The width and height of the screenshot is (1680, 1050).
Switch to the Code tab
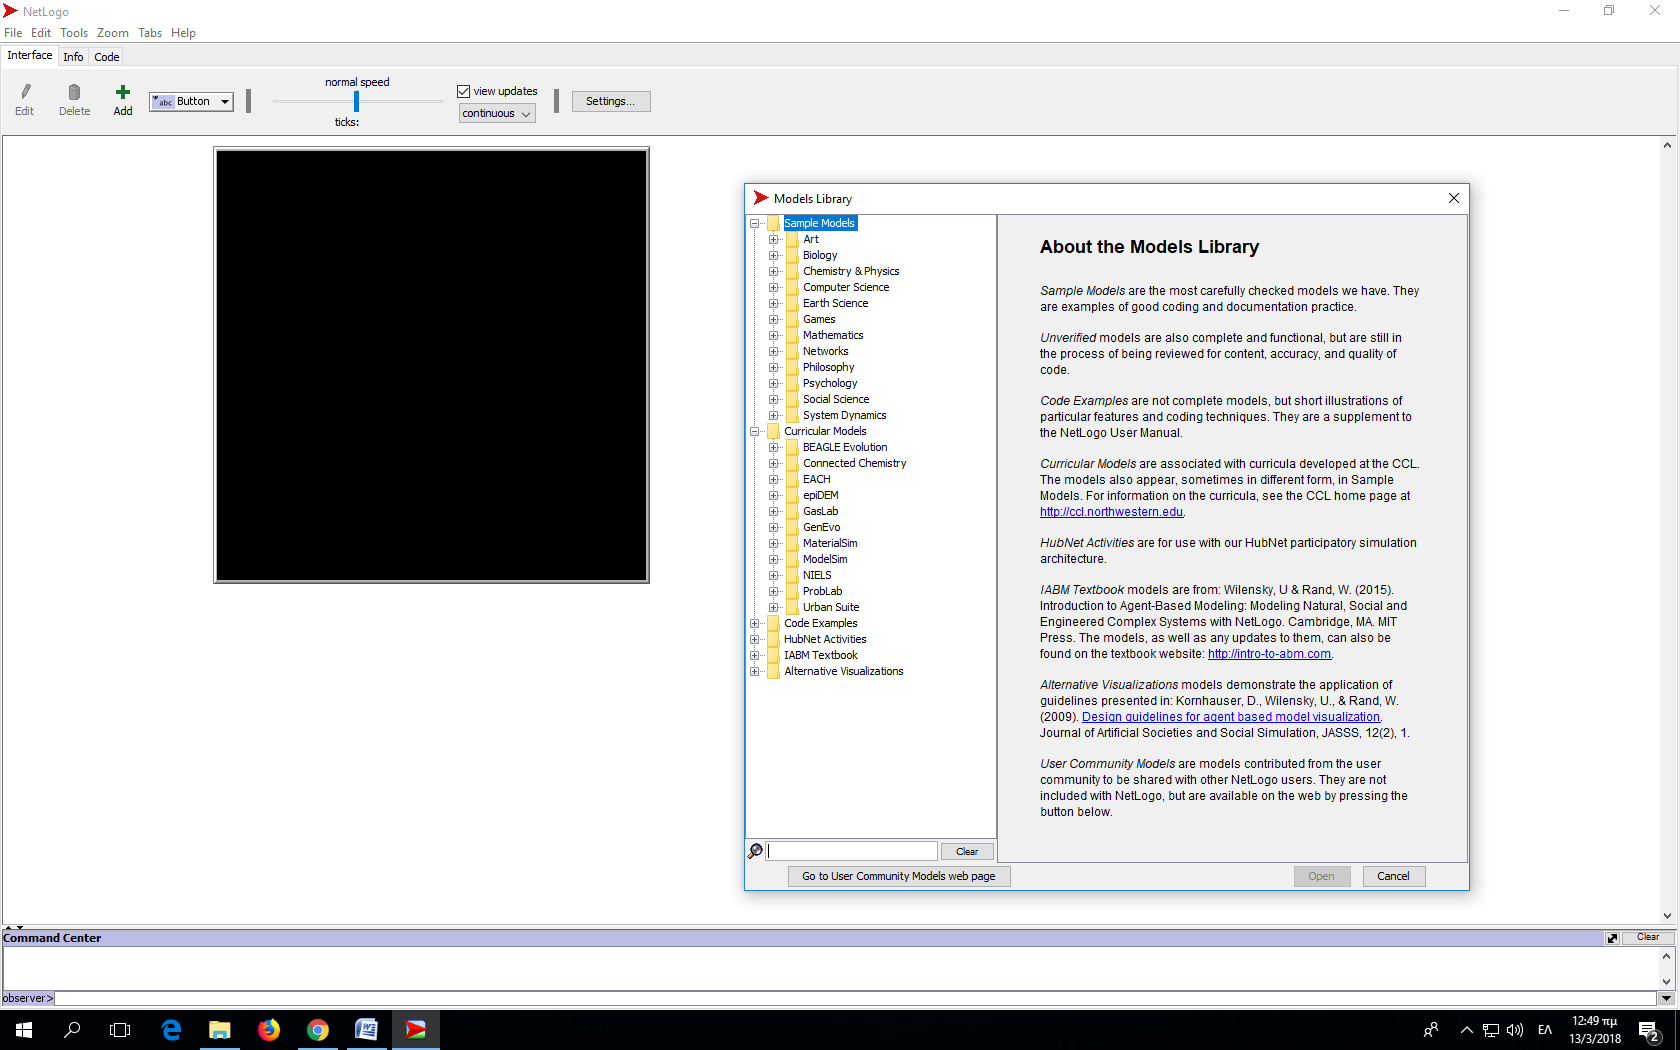[107, 57]
